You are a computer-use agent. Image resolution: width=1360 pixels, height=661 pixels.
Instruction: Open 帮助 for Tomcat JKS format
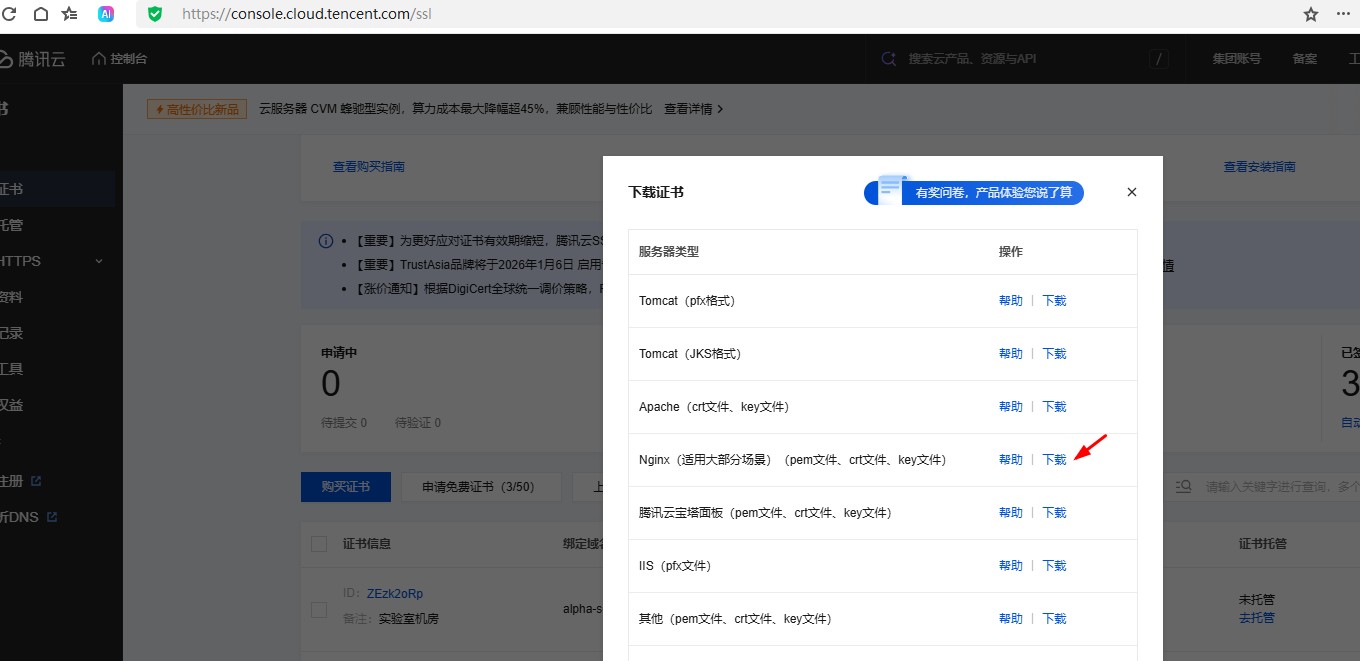[1011, 353]
